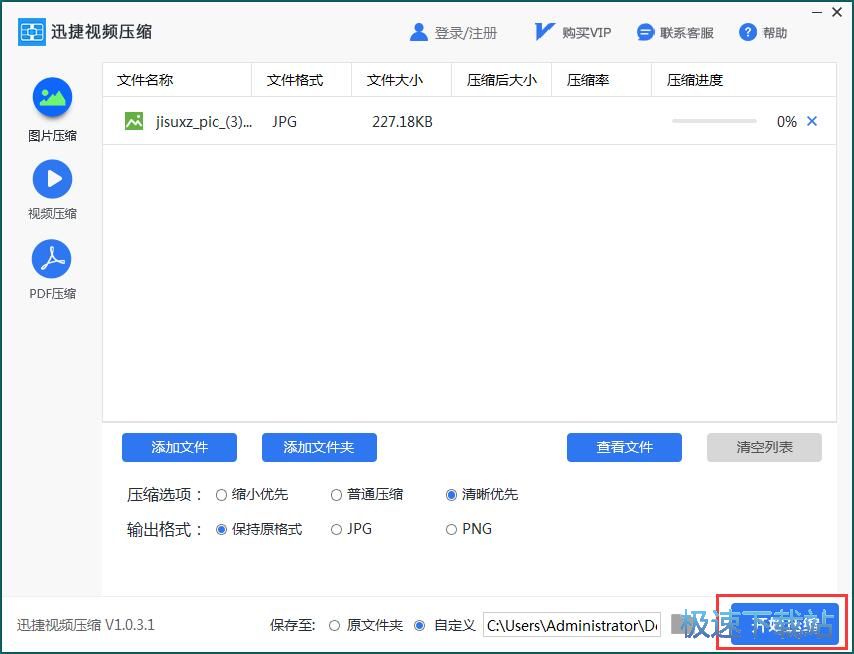Image resolution: width=854 pixels, height=654 pixels.
Task: Click the 查看文件 button
Action: (624, 448)
